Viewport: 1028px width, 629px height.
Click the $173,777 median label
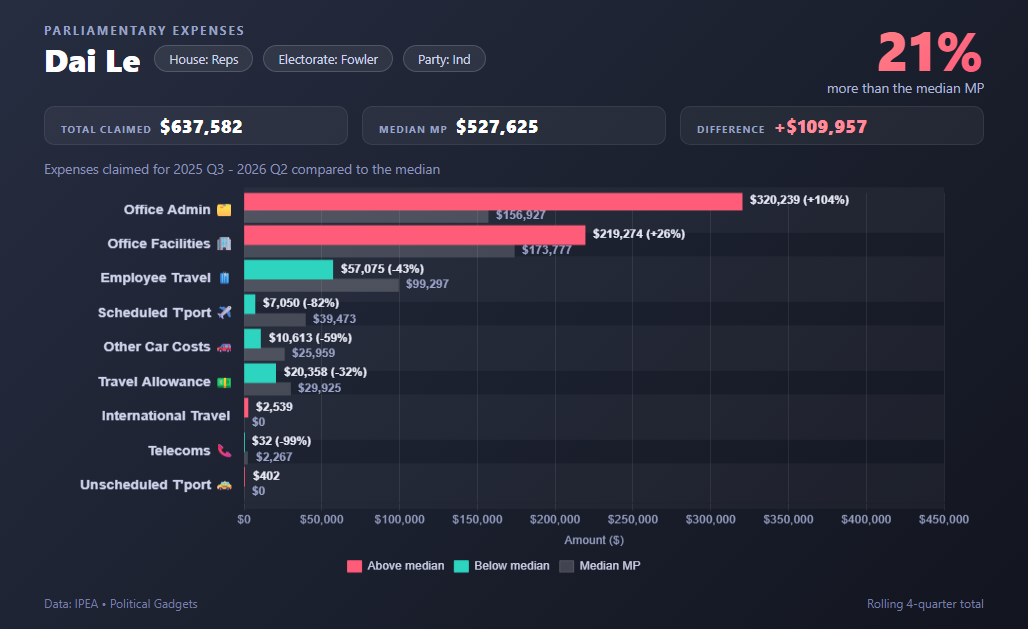(x=547, y=250)
